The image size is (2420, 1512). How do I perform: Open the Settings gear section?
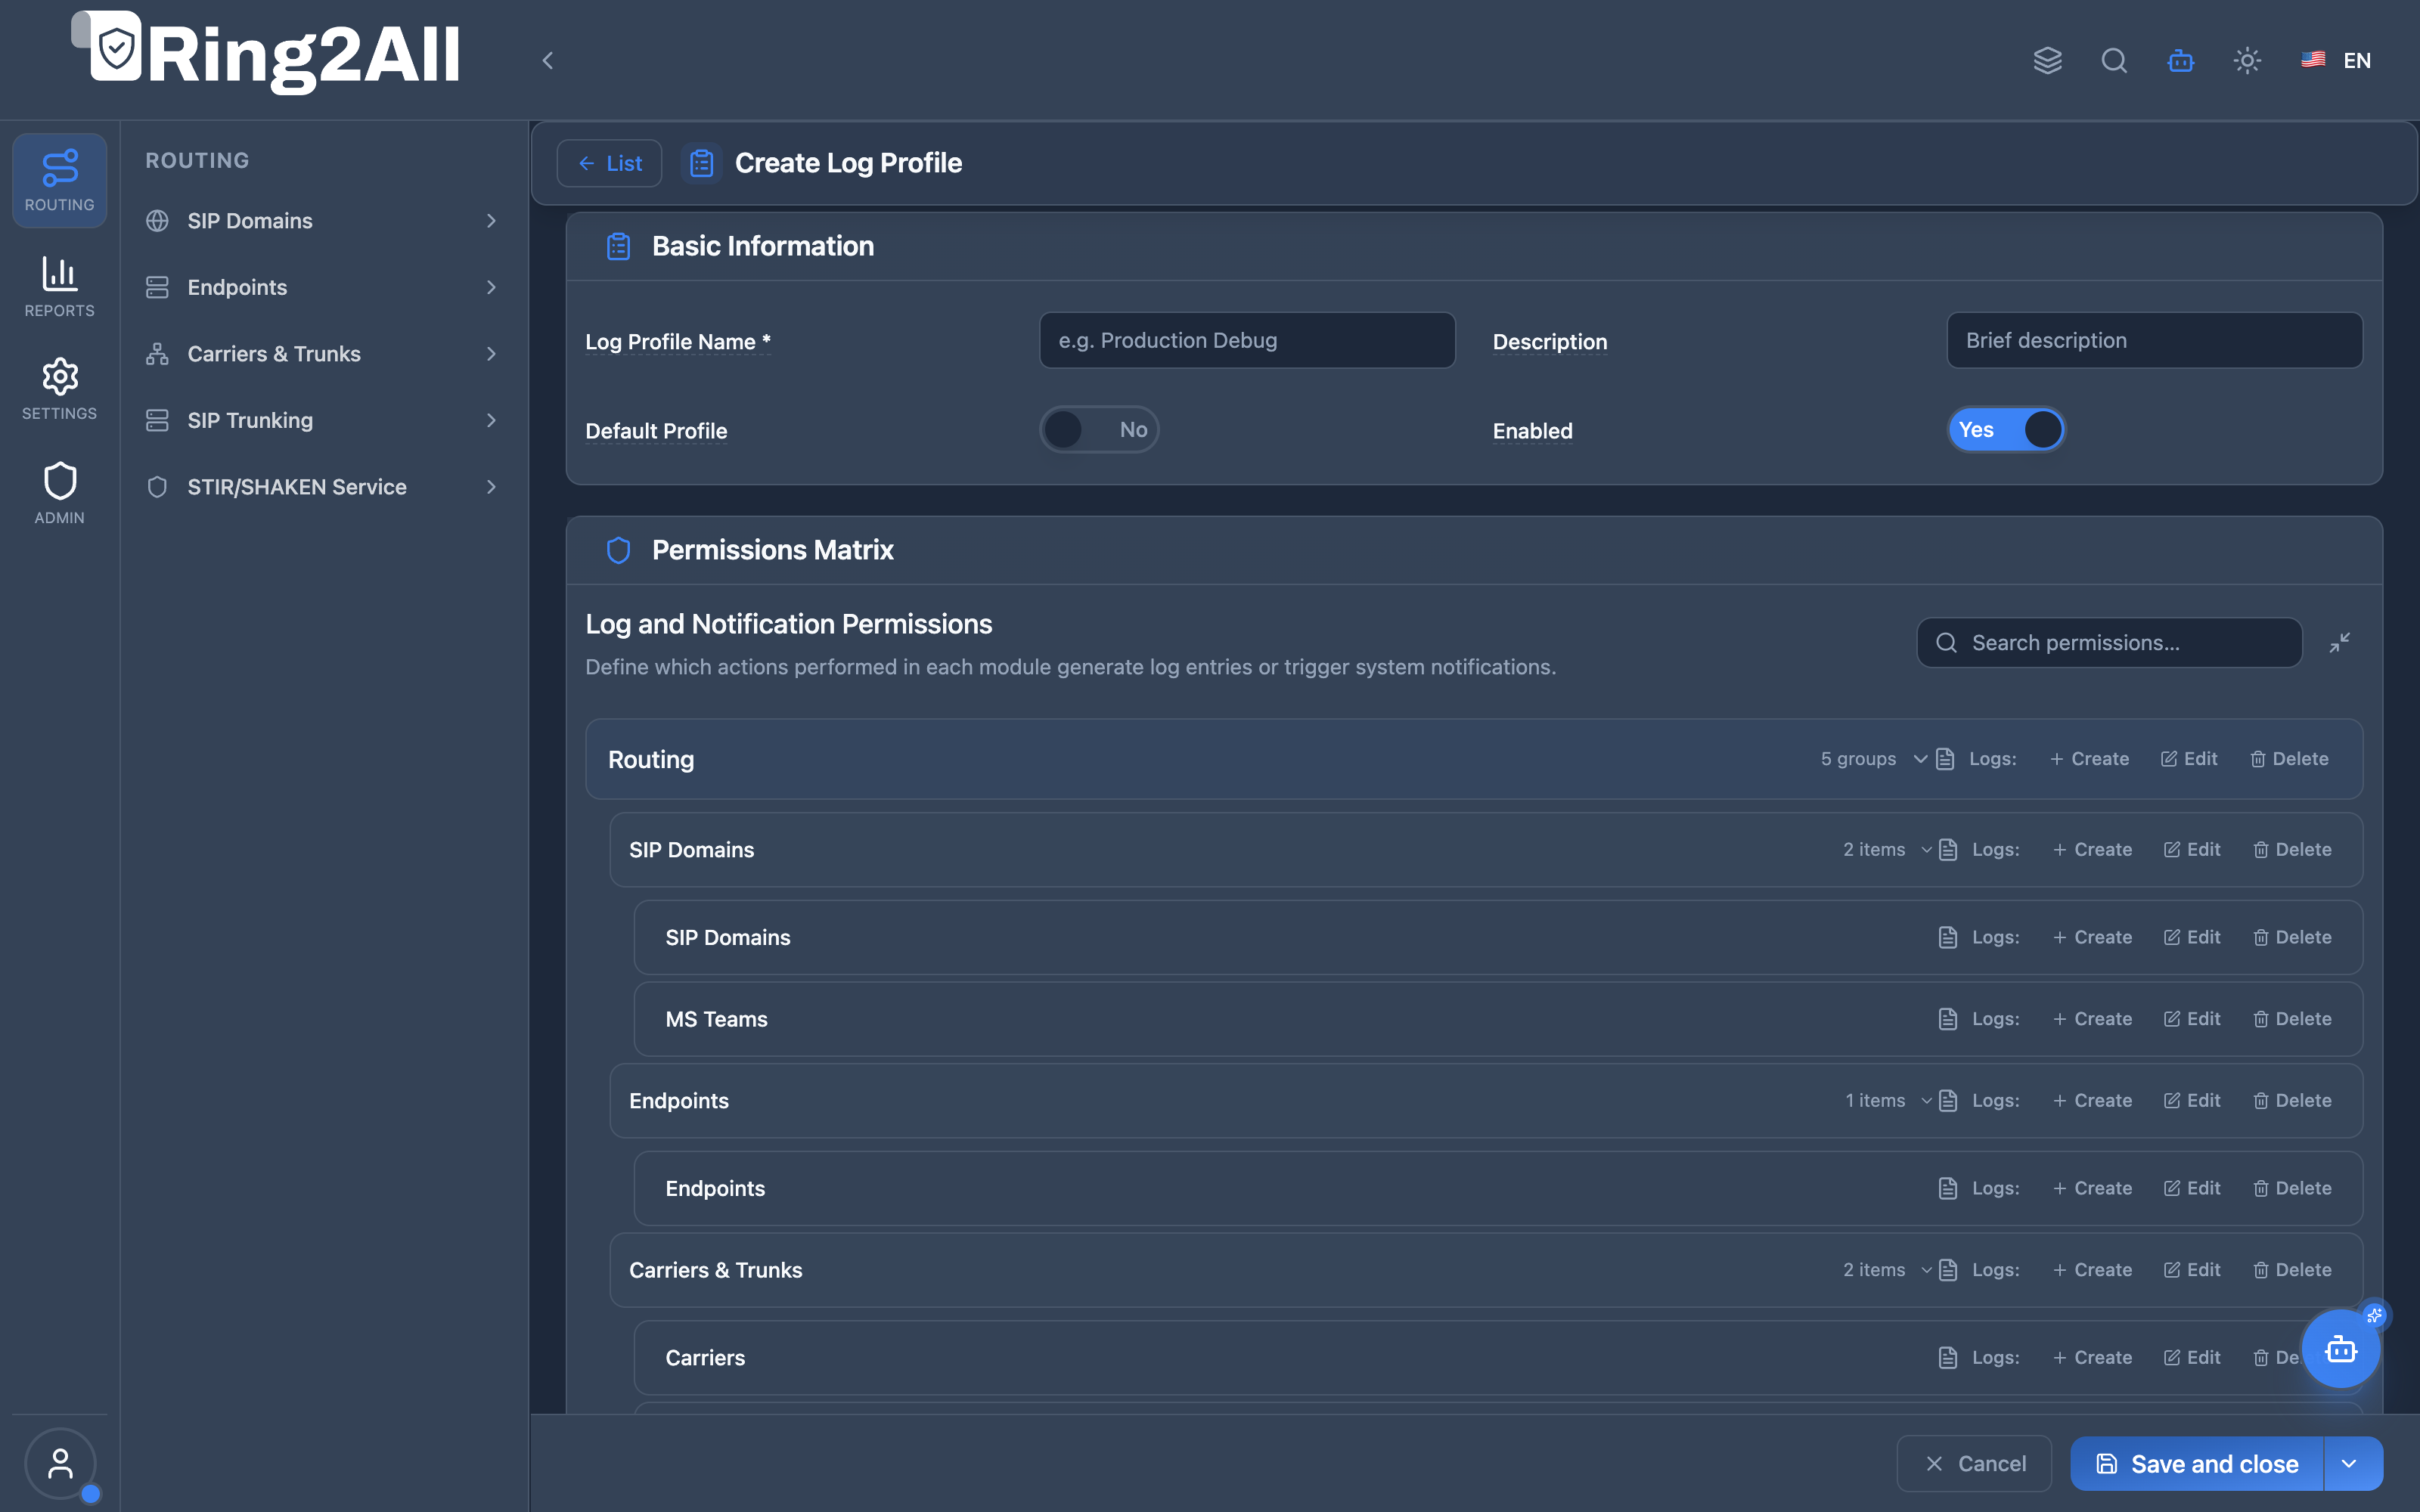coord(59,389)
